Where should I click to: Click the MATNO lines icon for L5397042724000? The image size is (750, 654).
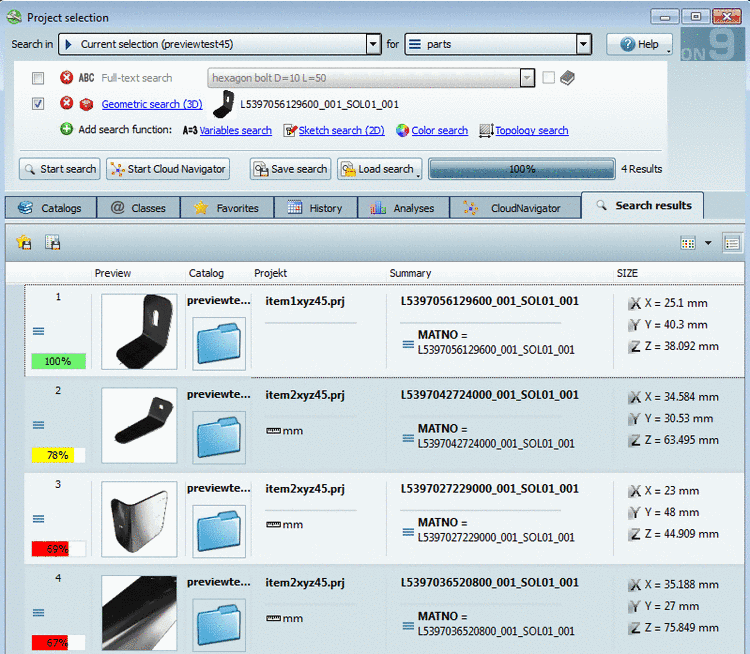pyautogui.click(x=408, y=438)
